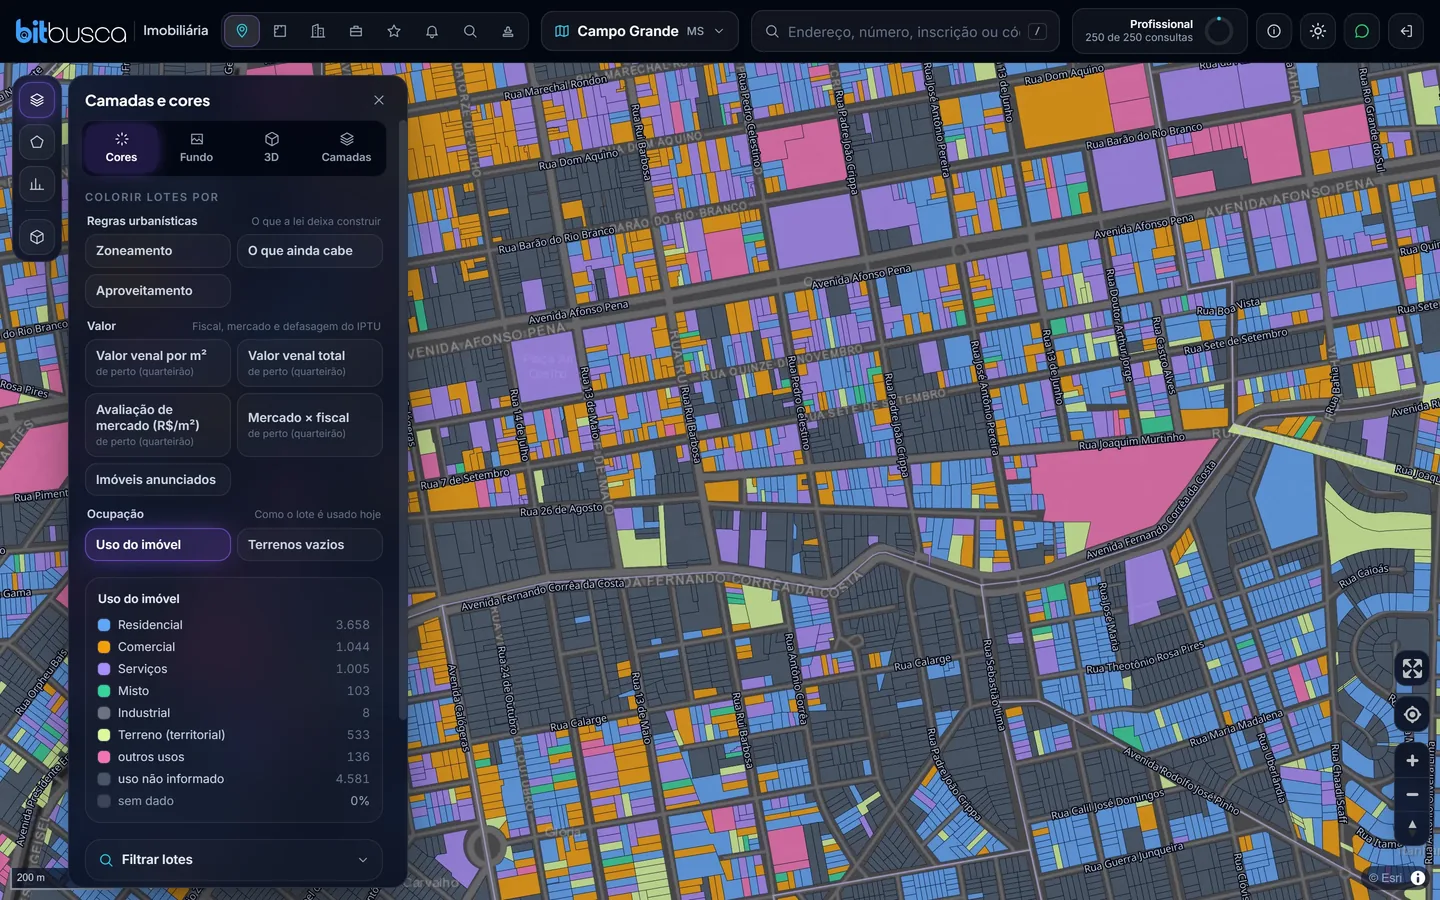Select Valor venal por m² option
1440x900 pixels.
coord(158,363)
